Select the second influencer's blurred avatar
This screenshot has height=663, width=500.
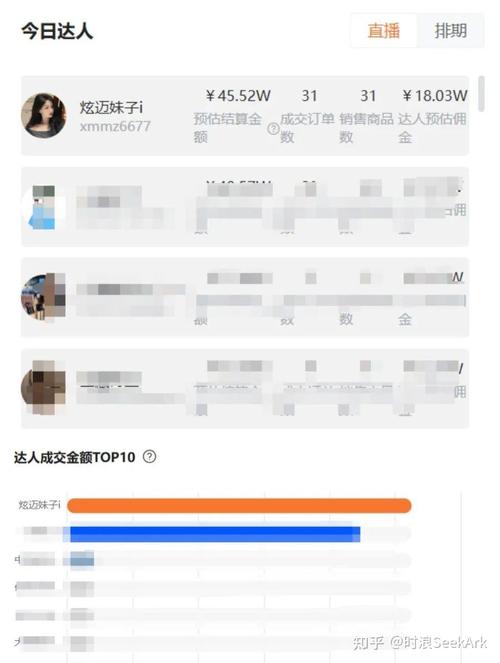44,207
